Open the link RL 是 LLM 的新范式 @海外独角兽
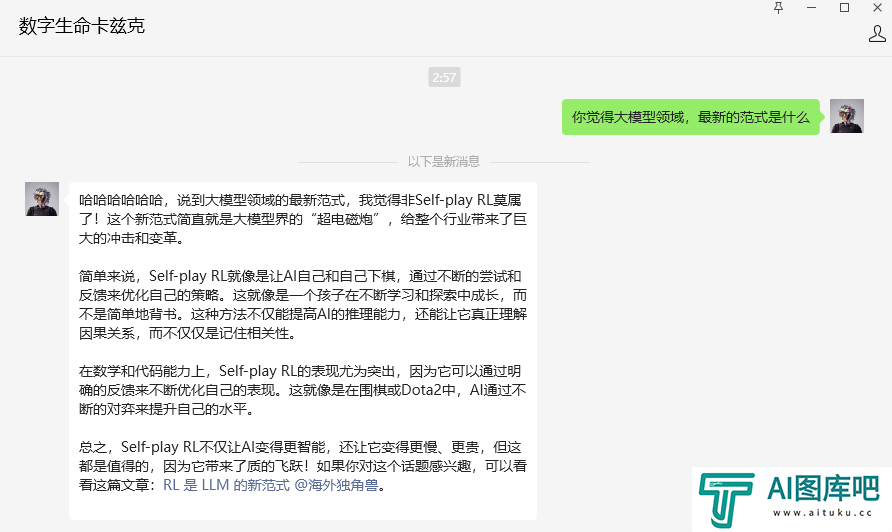The width and height of the screenshot is (892, 532). tap(271, 485)
